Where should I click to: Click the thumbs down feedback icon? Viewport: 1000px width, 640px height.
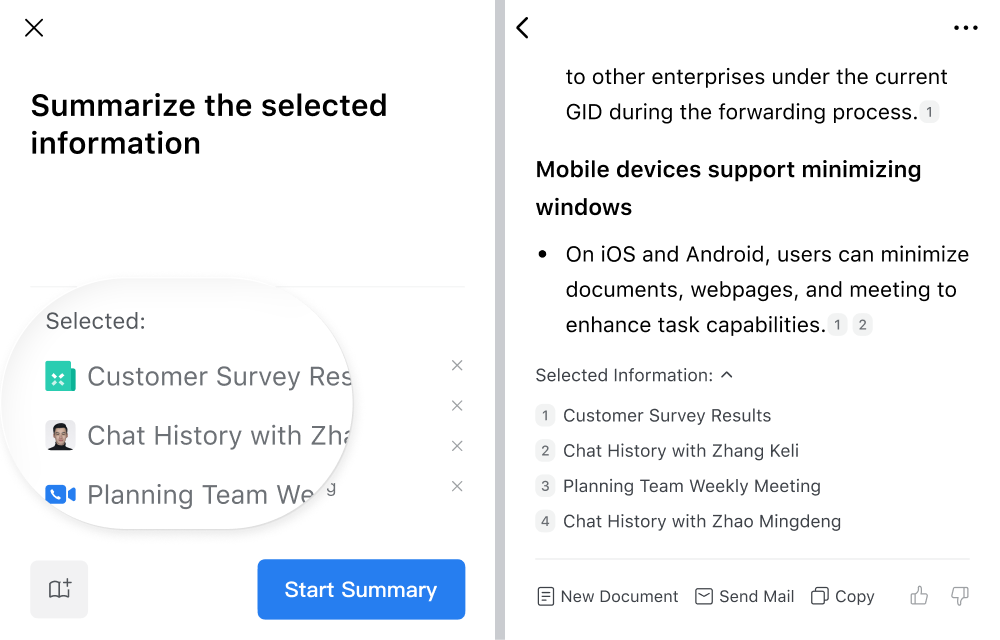click(x=960, y=596)
